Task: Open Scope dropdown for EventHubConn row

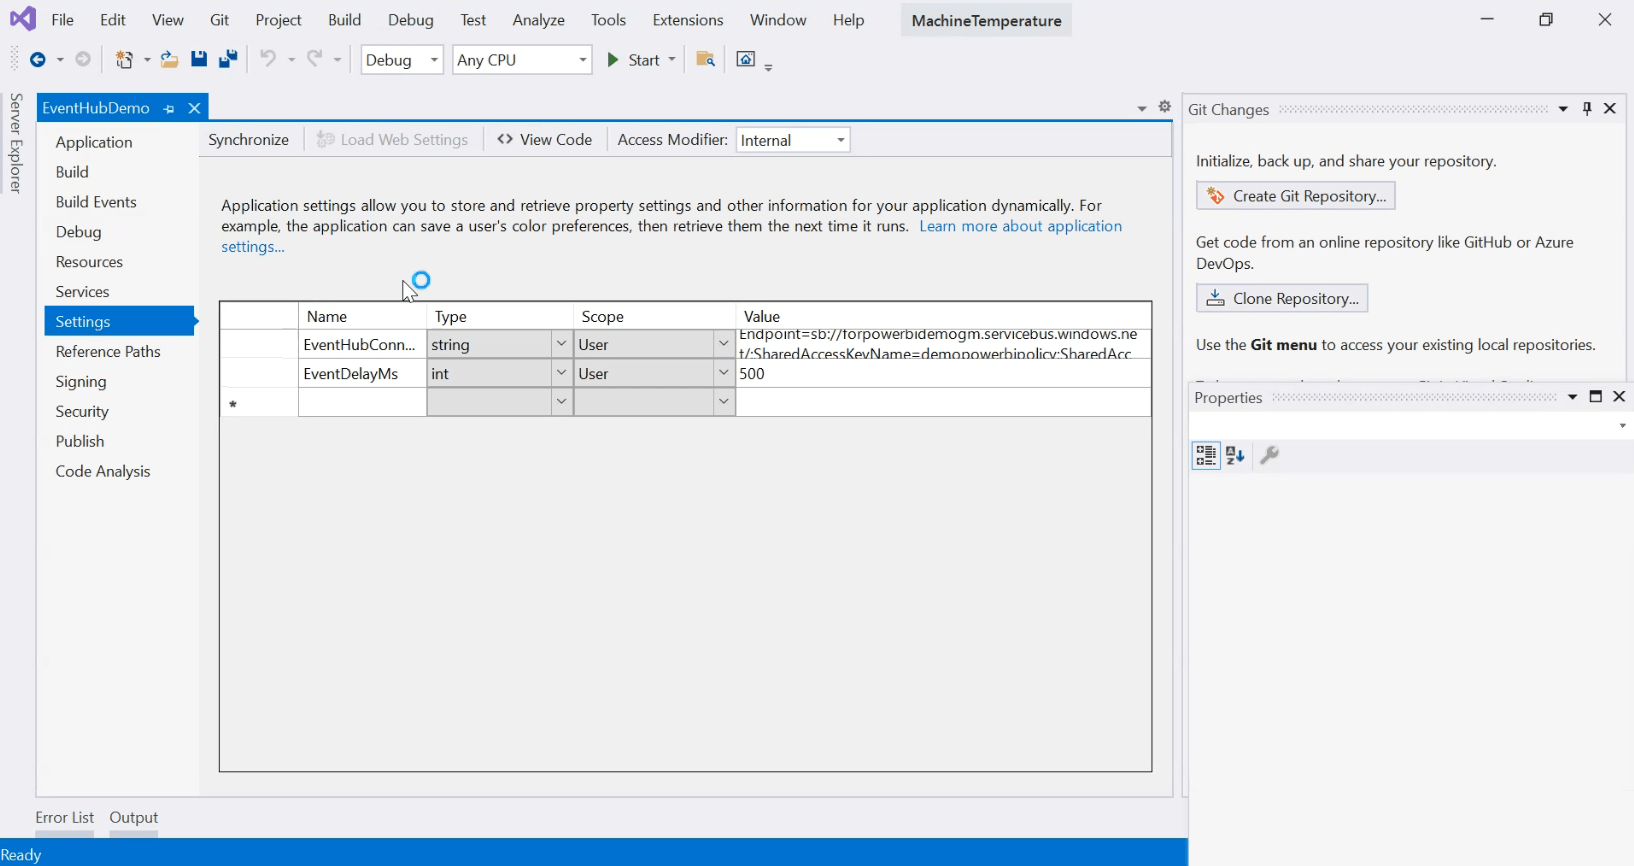Action: click(724, 344)
